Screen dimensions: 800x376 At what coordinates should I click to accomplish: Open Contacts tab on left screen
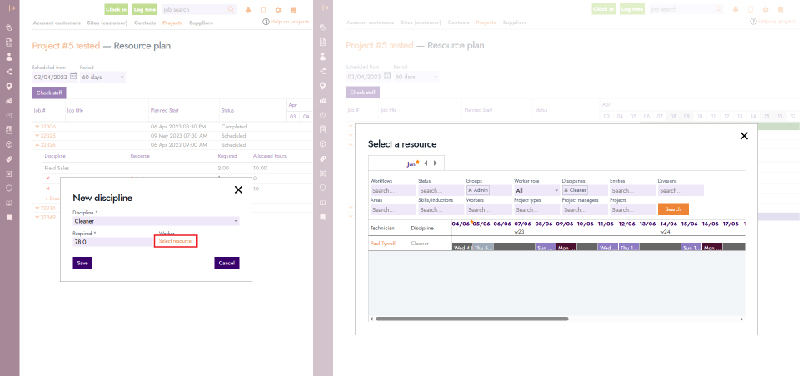point(145,23)
